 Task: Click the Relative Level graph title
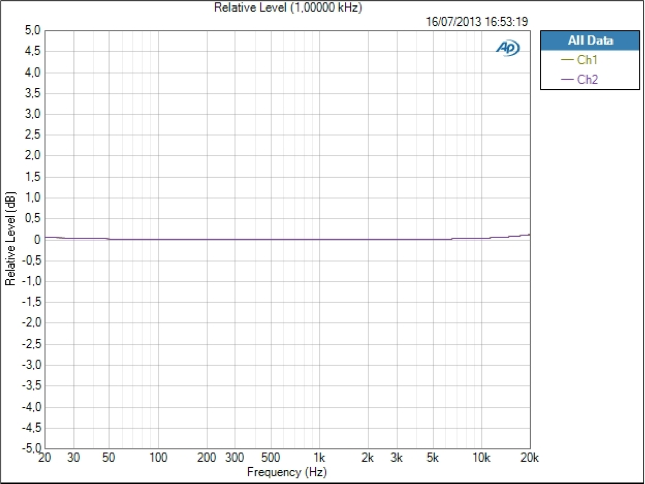tap(288, 7)
